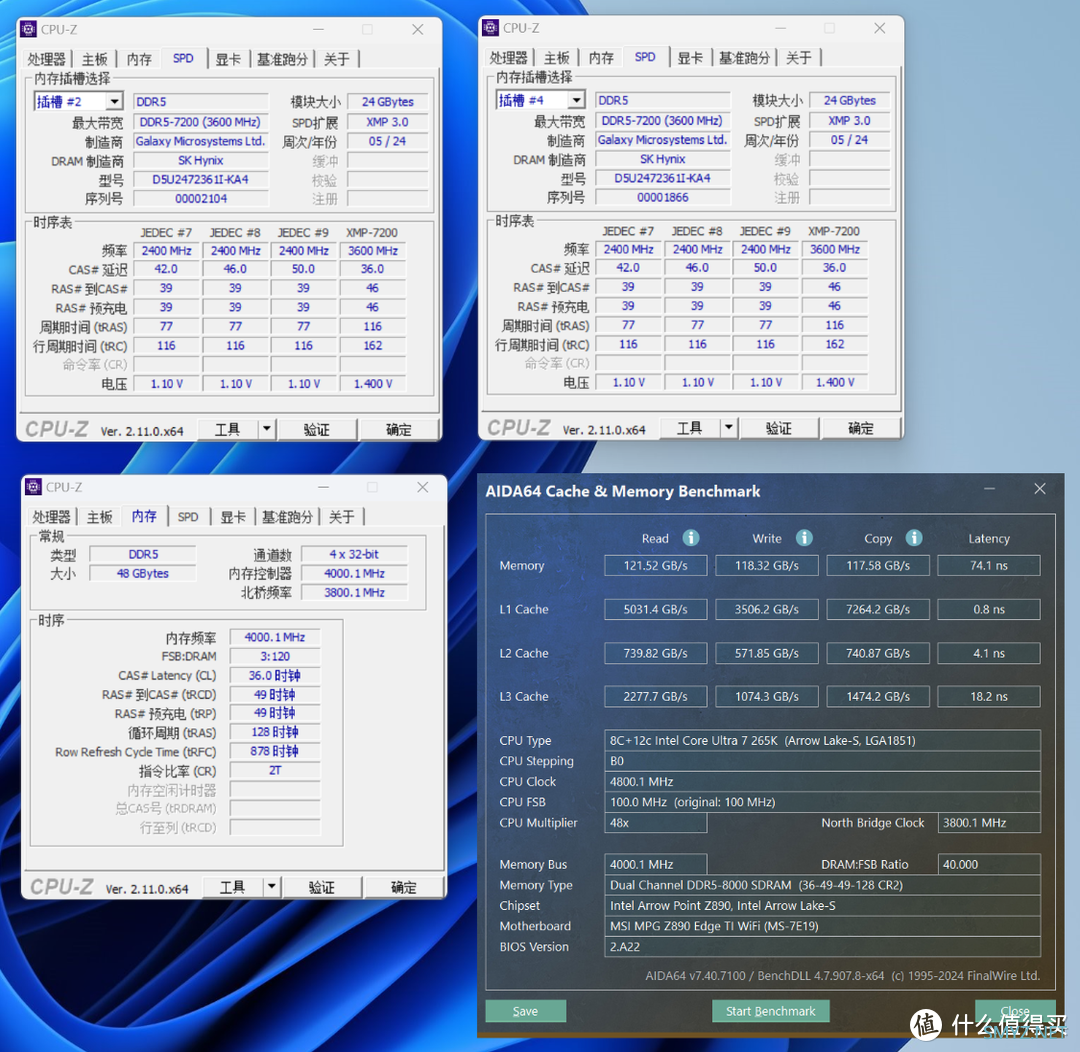This screenshot has width=1080, height=1052.
Task: Click CPU-Z app icon in memory tab window
Action: [x=33, y=487]
